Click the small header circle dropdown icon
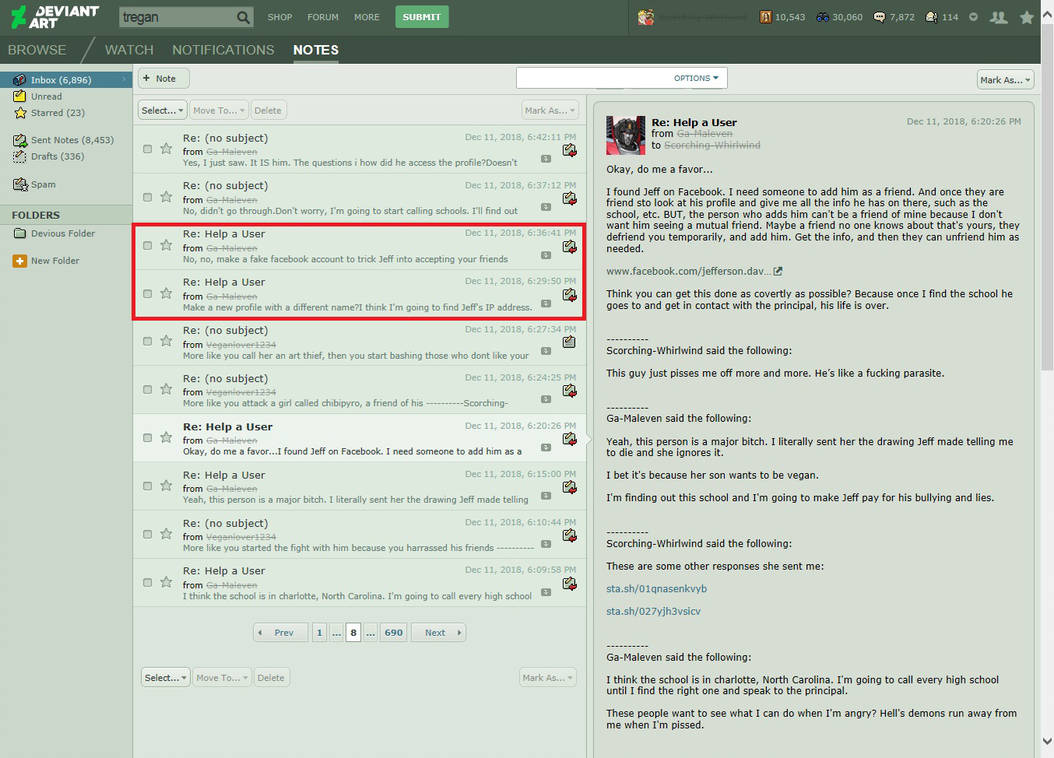 pyautogui.click(x=973, y=17)
